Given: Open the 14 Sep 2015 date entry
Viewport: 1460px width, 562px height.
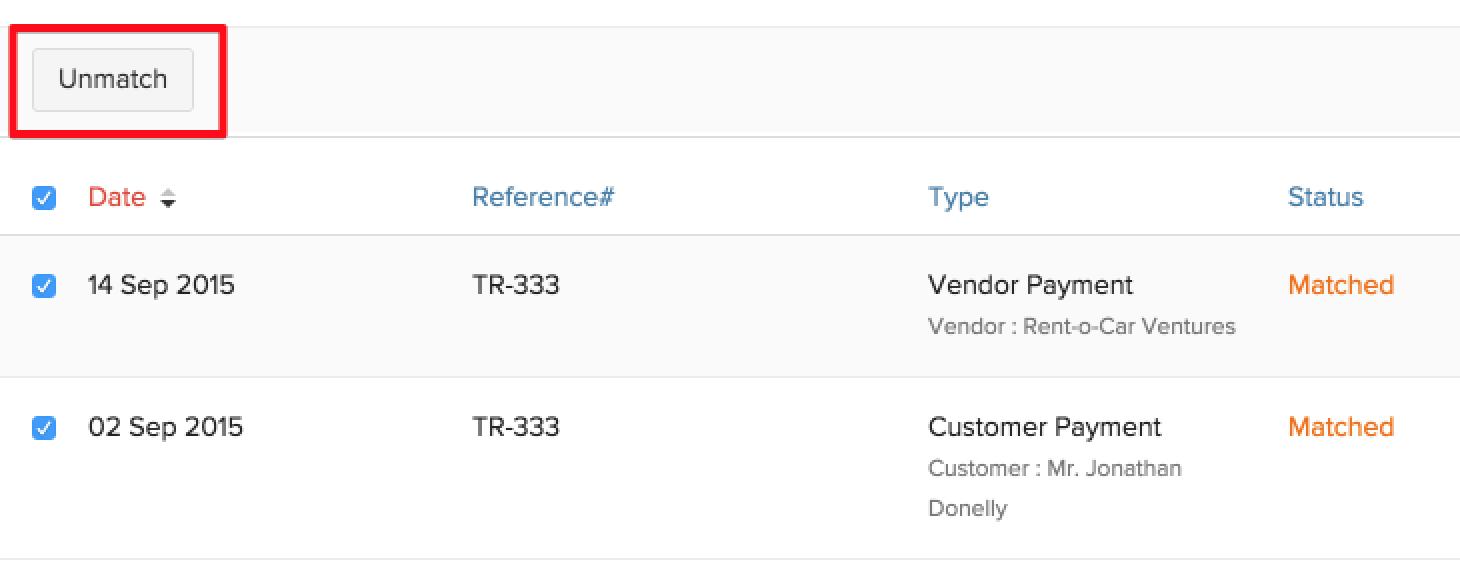Looking at the screenshot, I should [161, 285].
